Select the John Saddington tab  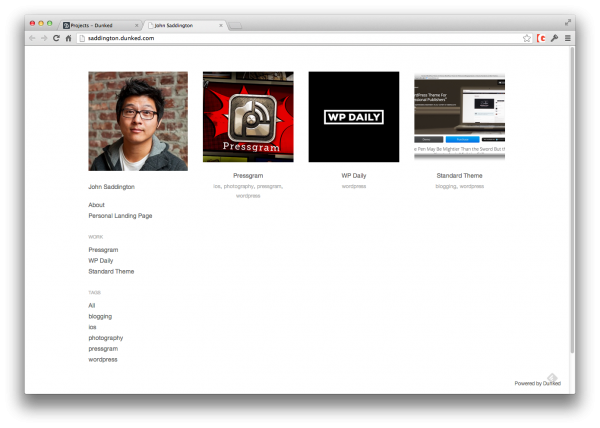184,25
